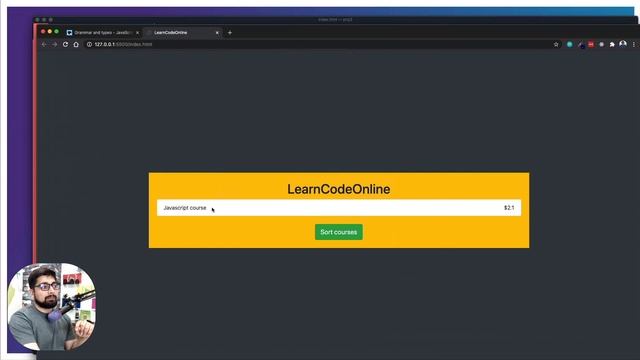640x360 pixels.
Task: Go forward in browser history
Action: pos(55,44)
